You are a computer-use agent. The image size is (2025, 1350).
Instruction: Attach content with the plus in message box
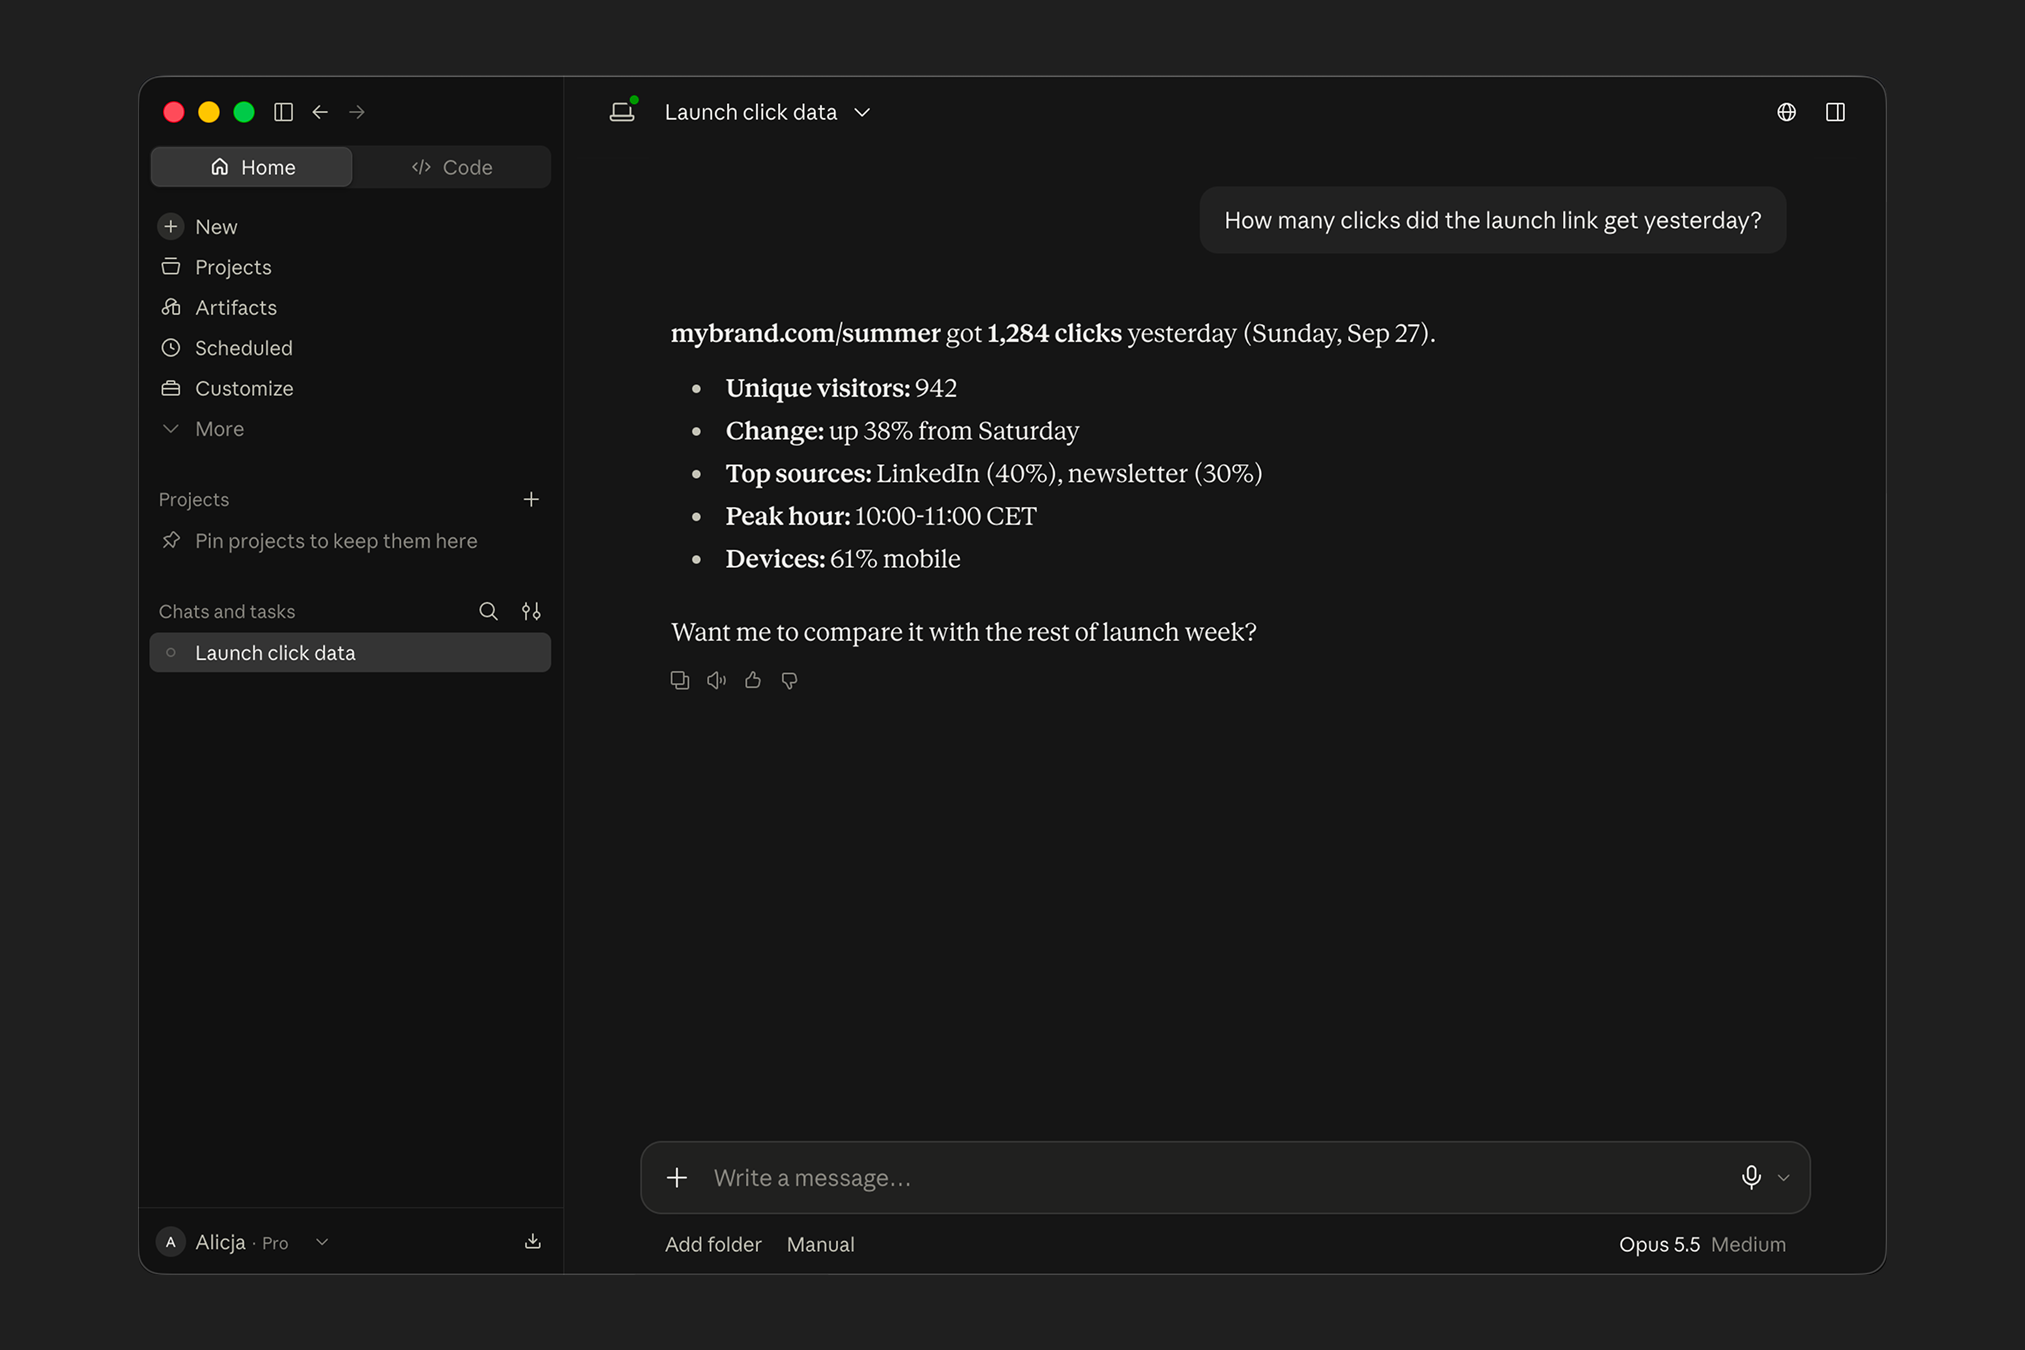pyautogui.click(x=677, y=1177)
